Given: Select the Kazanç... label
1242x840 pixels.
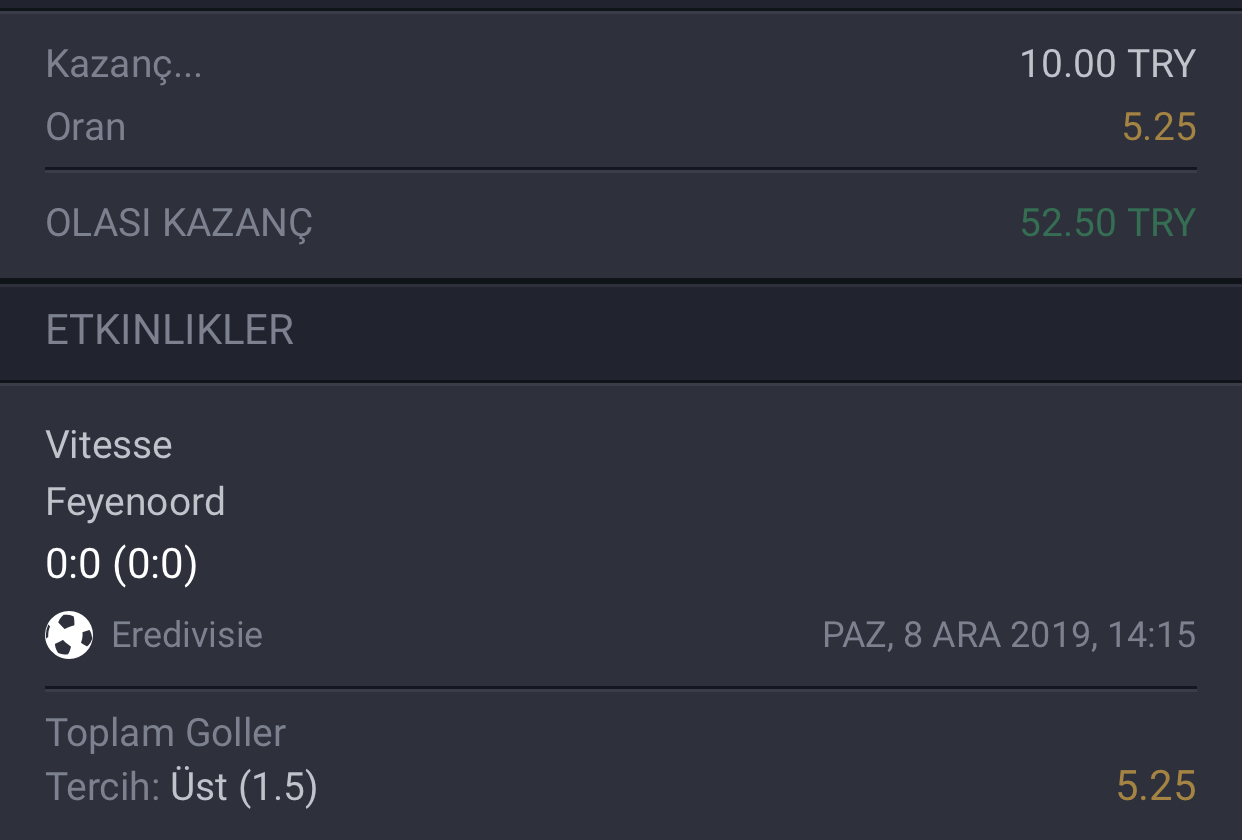Looking at the screenshot, I should (x=124, y=65).
